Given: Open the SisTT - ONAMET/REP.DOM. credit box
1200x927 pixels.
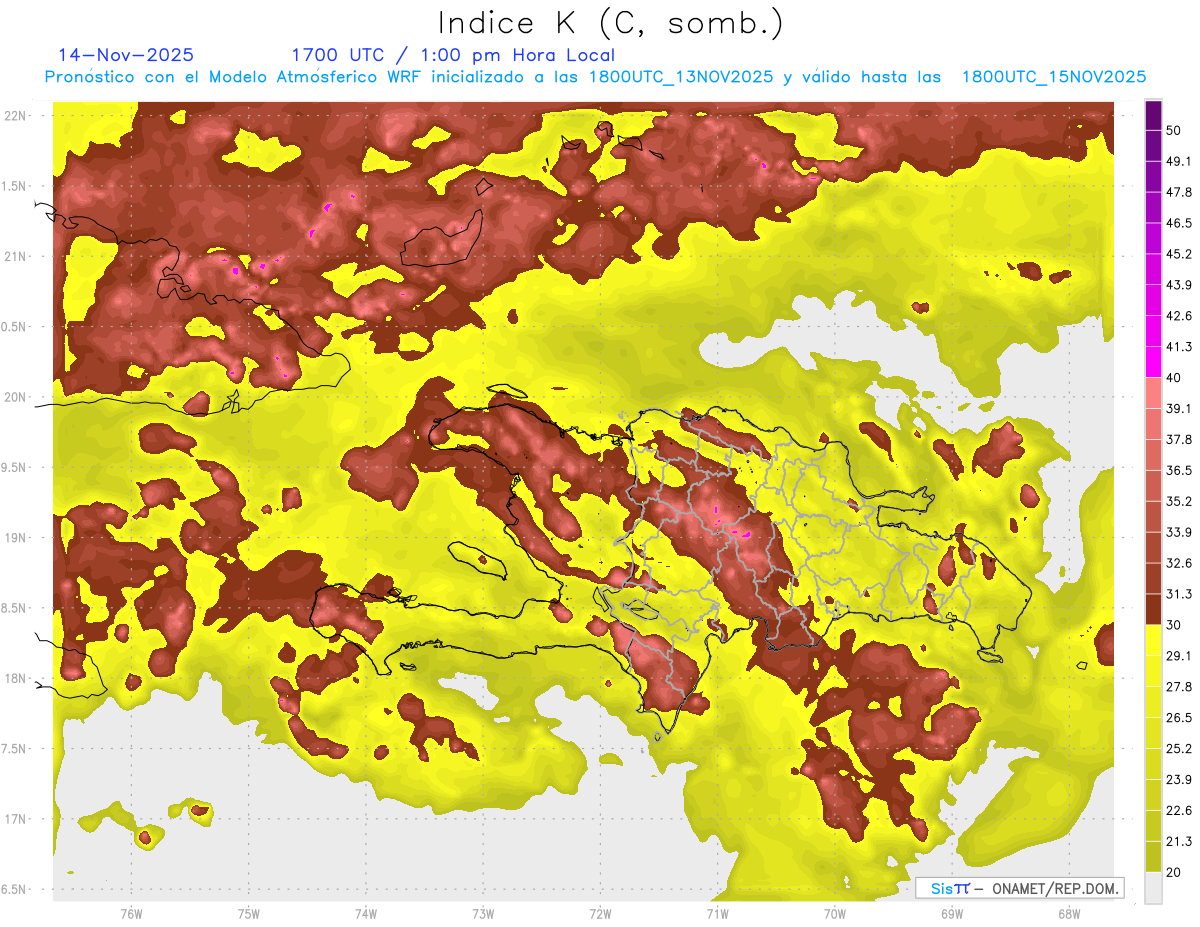Looking at the screenshot, I should pos(1019,888).
